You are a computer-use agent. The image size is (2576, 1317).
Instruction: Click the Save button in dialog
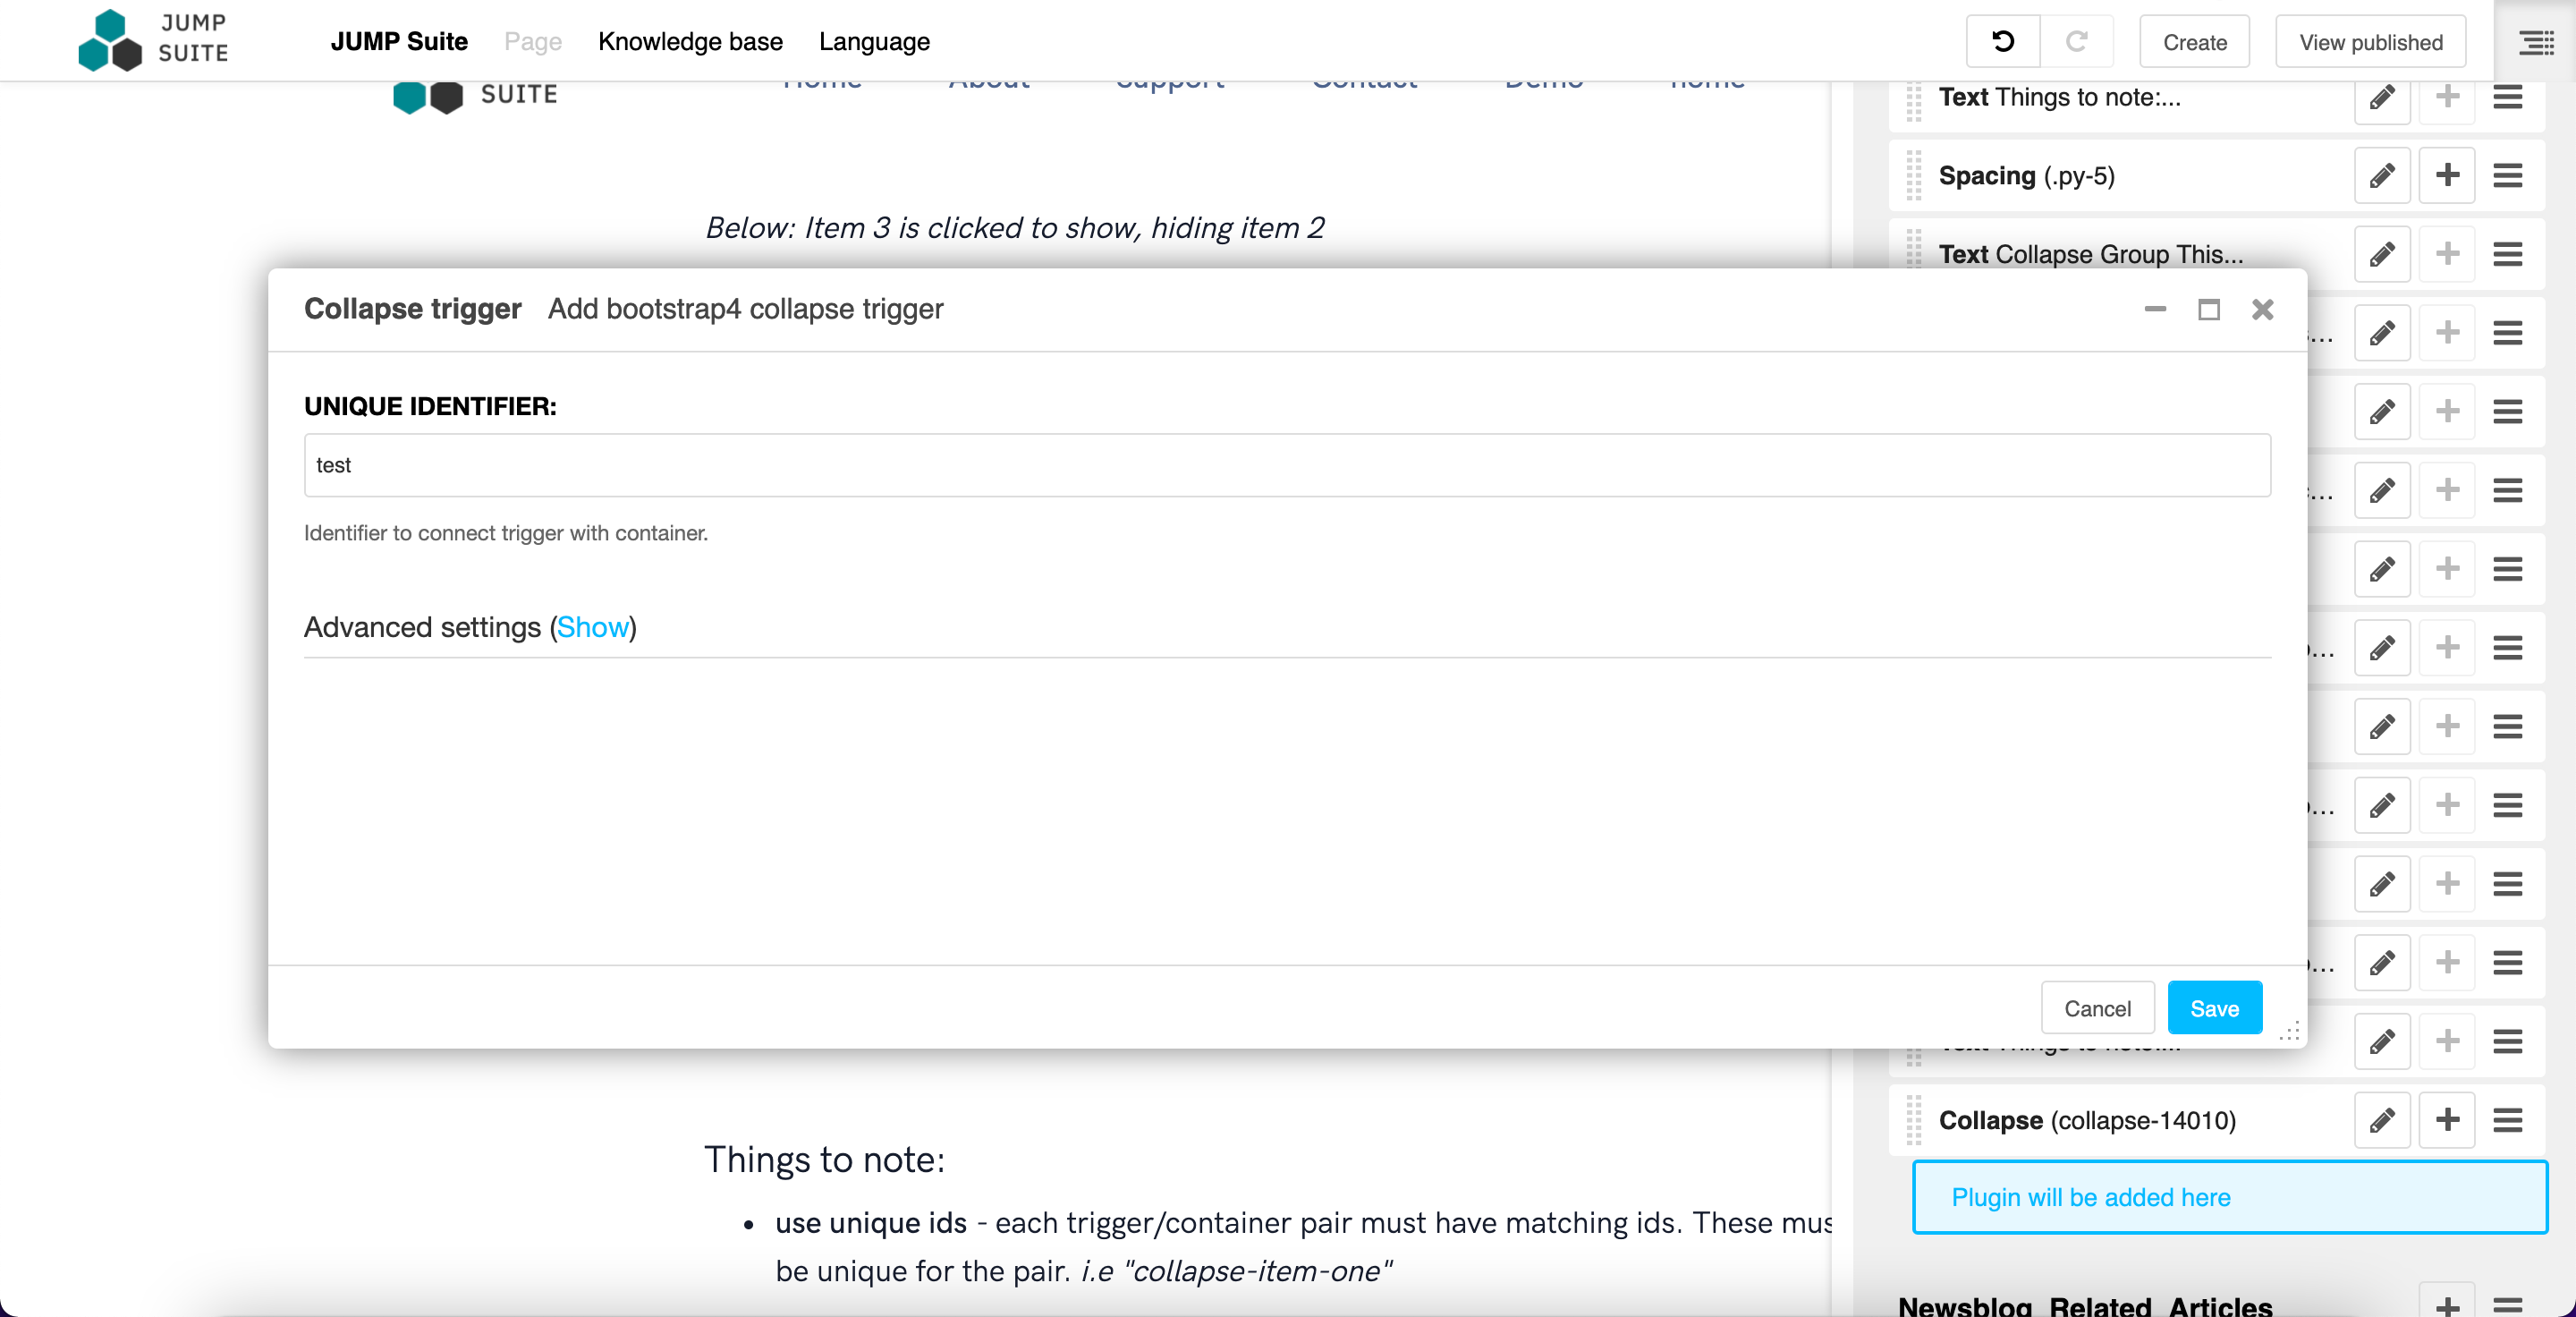click(2214, 1008)
